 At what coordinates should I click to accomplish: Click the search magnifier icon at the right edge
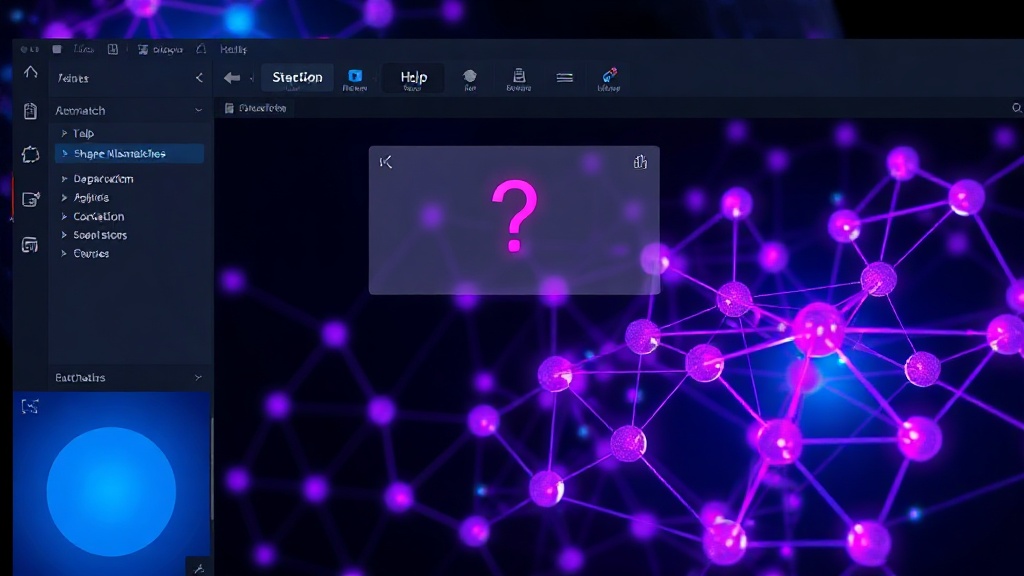click(x=1017, y=108)
